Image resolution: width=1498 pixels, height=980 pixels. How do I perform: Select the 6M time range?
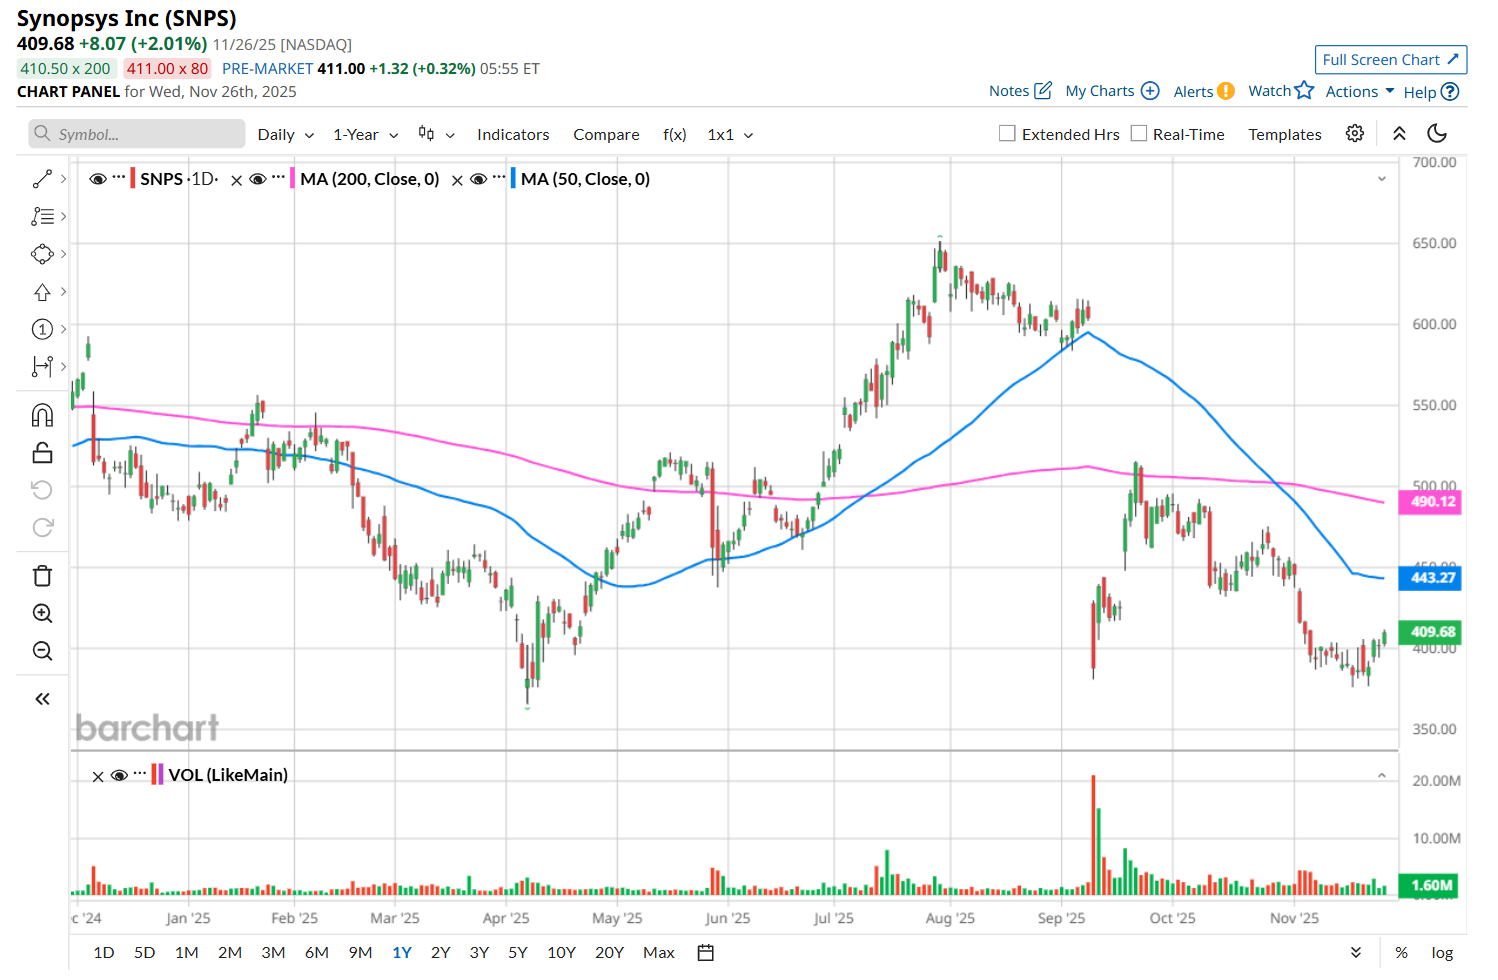point(317,953)
